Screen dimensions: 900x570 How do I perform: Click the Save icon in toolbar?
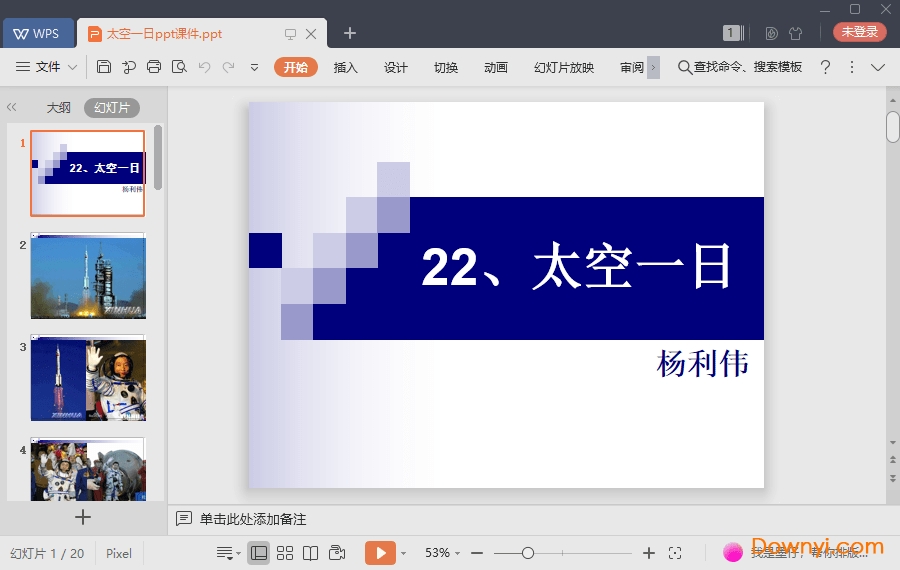[104, 67]
